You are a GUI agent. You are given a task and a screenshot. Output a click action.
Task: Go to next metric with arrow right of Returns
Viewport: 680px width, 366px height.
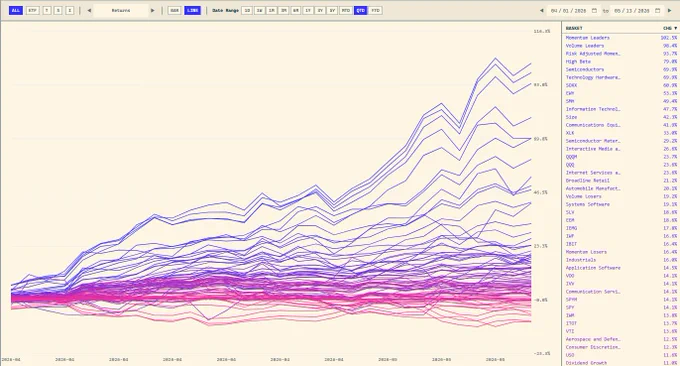(152, 10)
